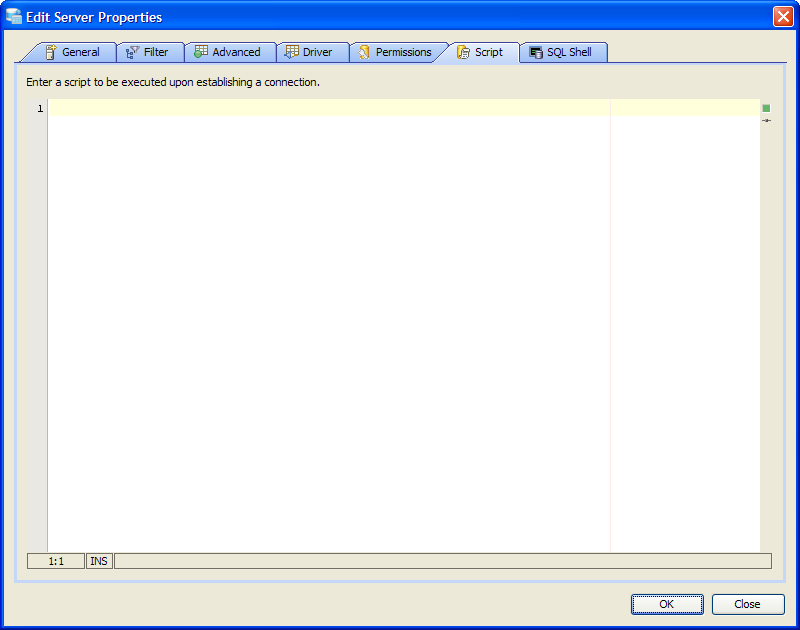The image size is (800, 630).
Task: Select the Advanced tab
Action: pos(229,52)
